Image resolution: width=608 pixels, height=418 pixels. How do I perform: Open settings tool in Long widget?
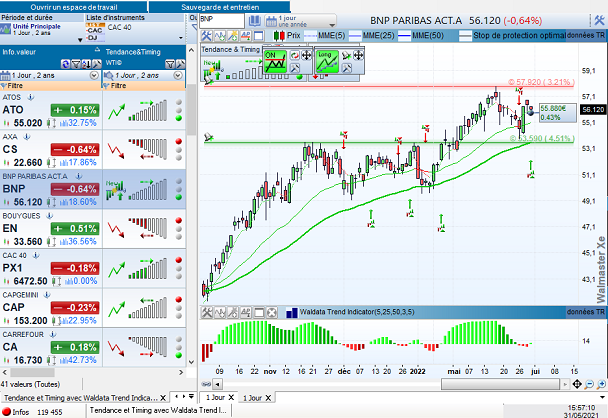(x=347, y=68)
